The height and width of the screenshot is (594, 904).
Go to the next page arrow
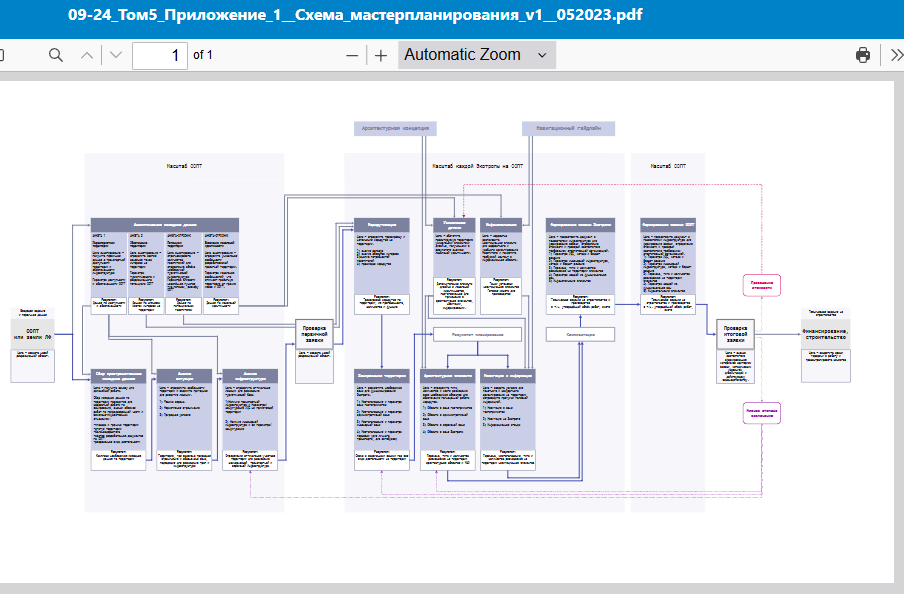[116, 55]
